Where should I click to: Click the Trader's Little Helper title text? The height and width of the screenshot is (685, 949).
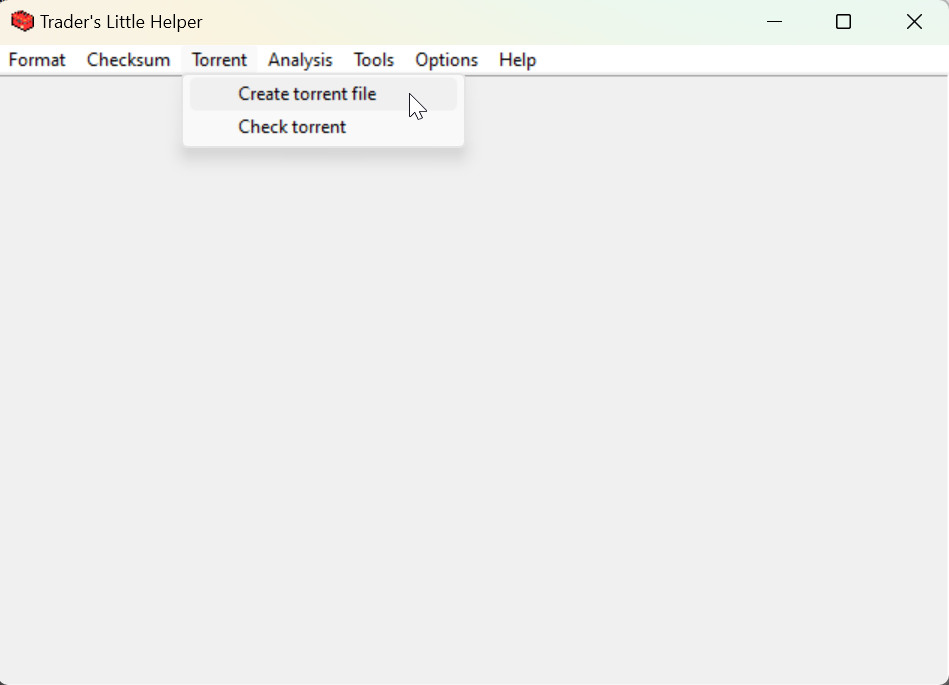pos(121,22)
